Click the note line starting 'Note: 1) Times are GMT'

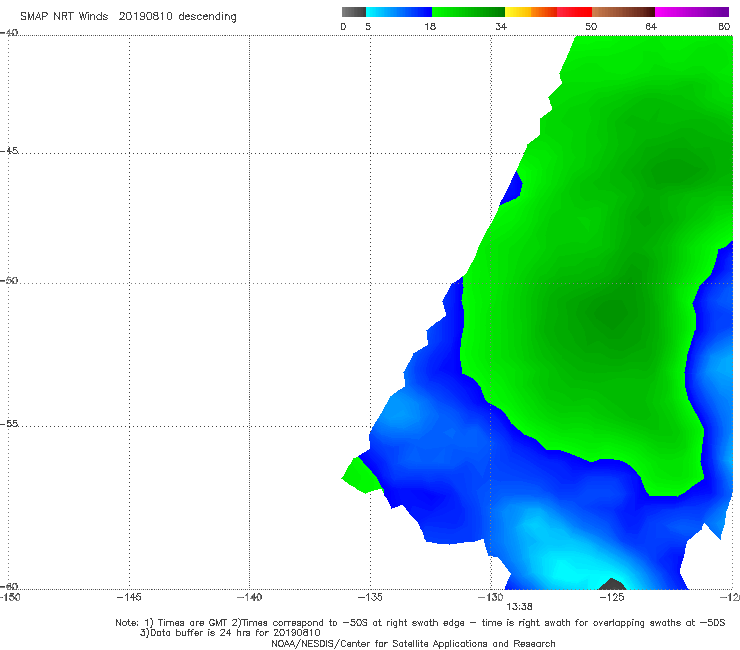pyautogui.click(x=420, y=623)
